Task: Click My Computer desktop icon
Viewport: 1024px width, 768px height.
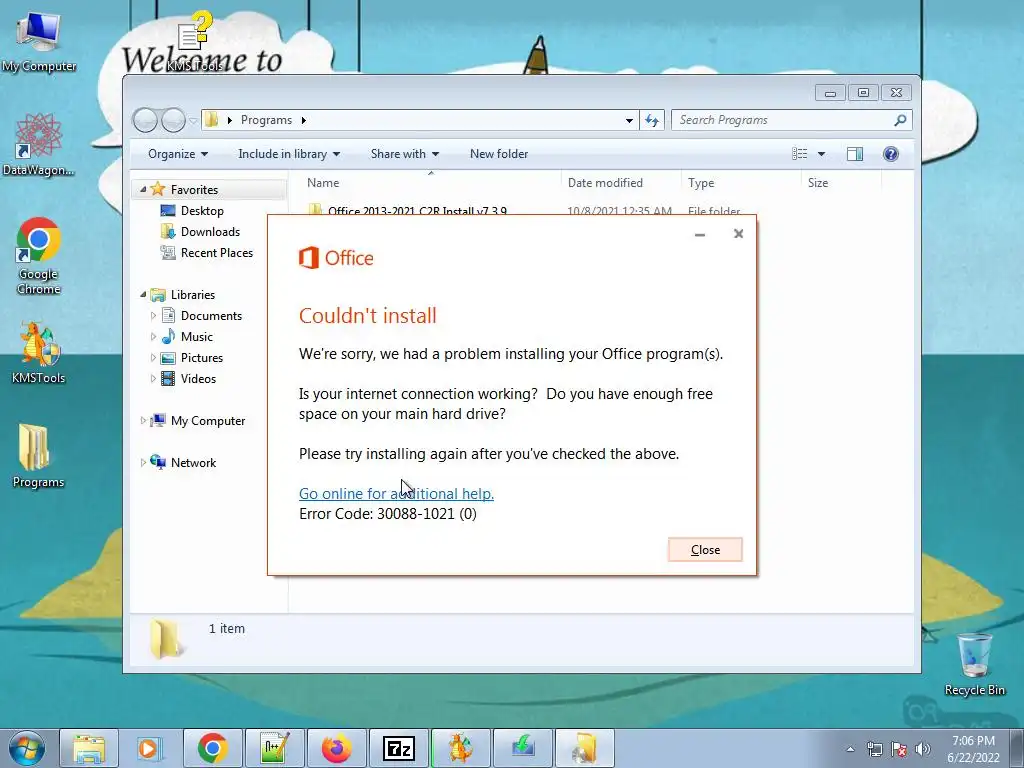Action: [39, 42]
